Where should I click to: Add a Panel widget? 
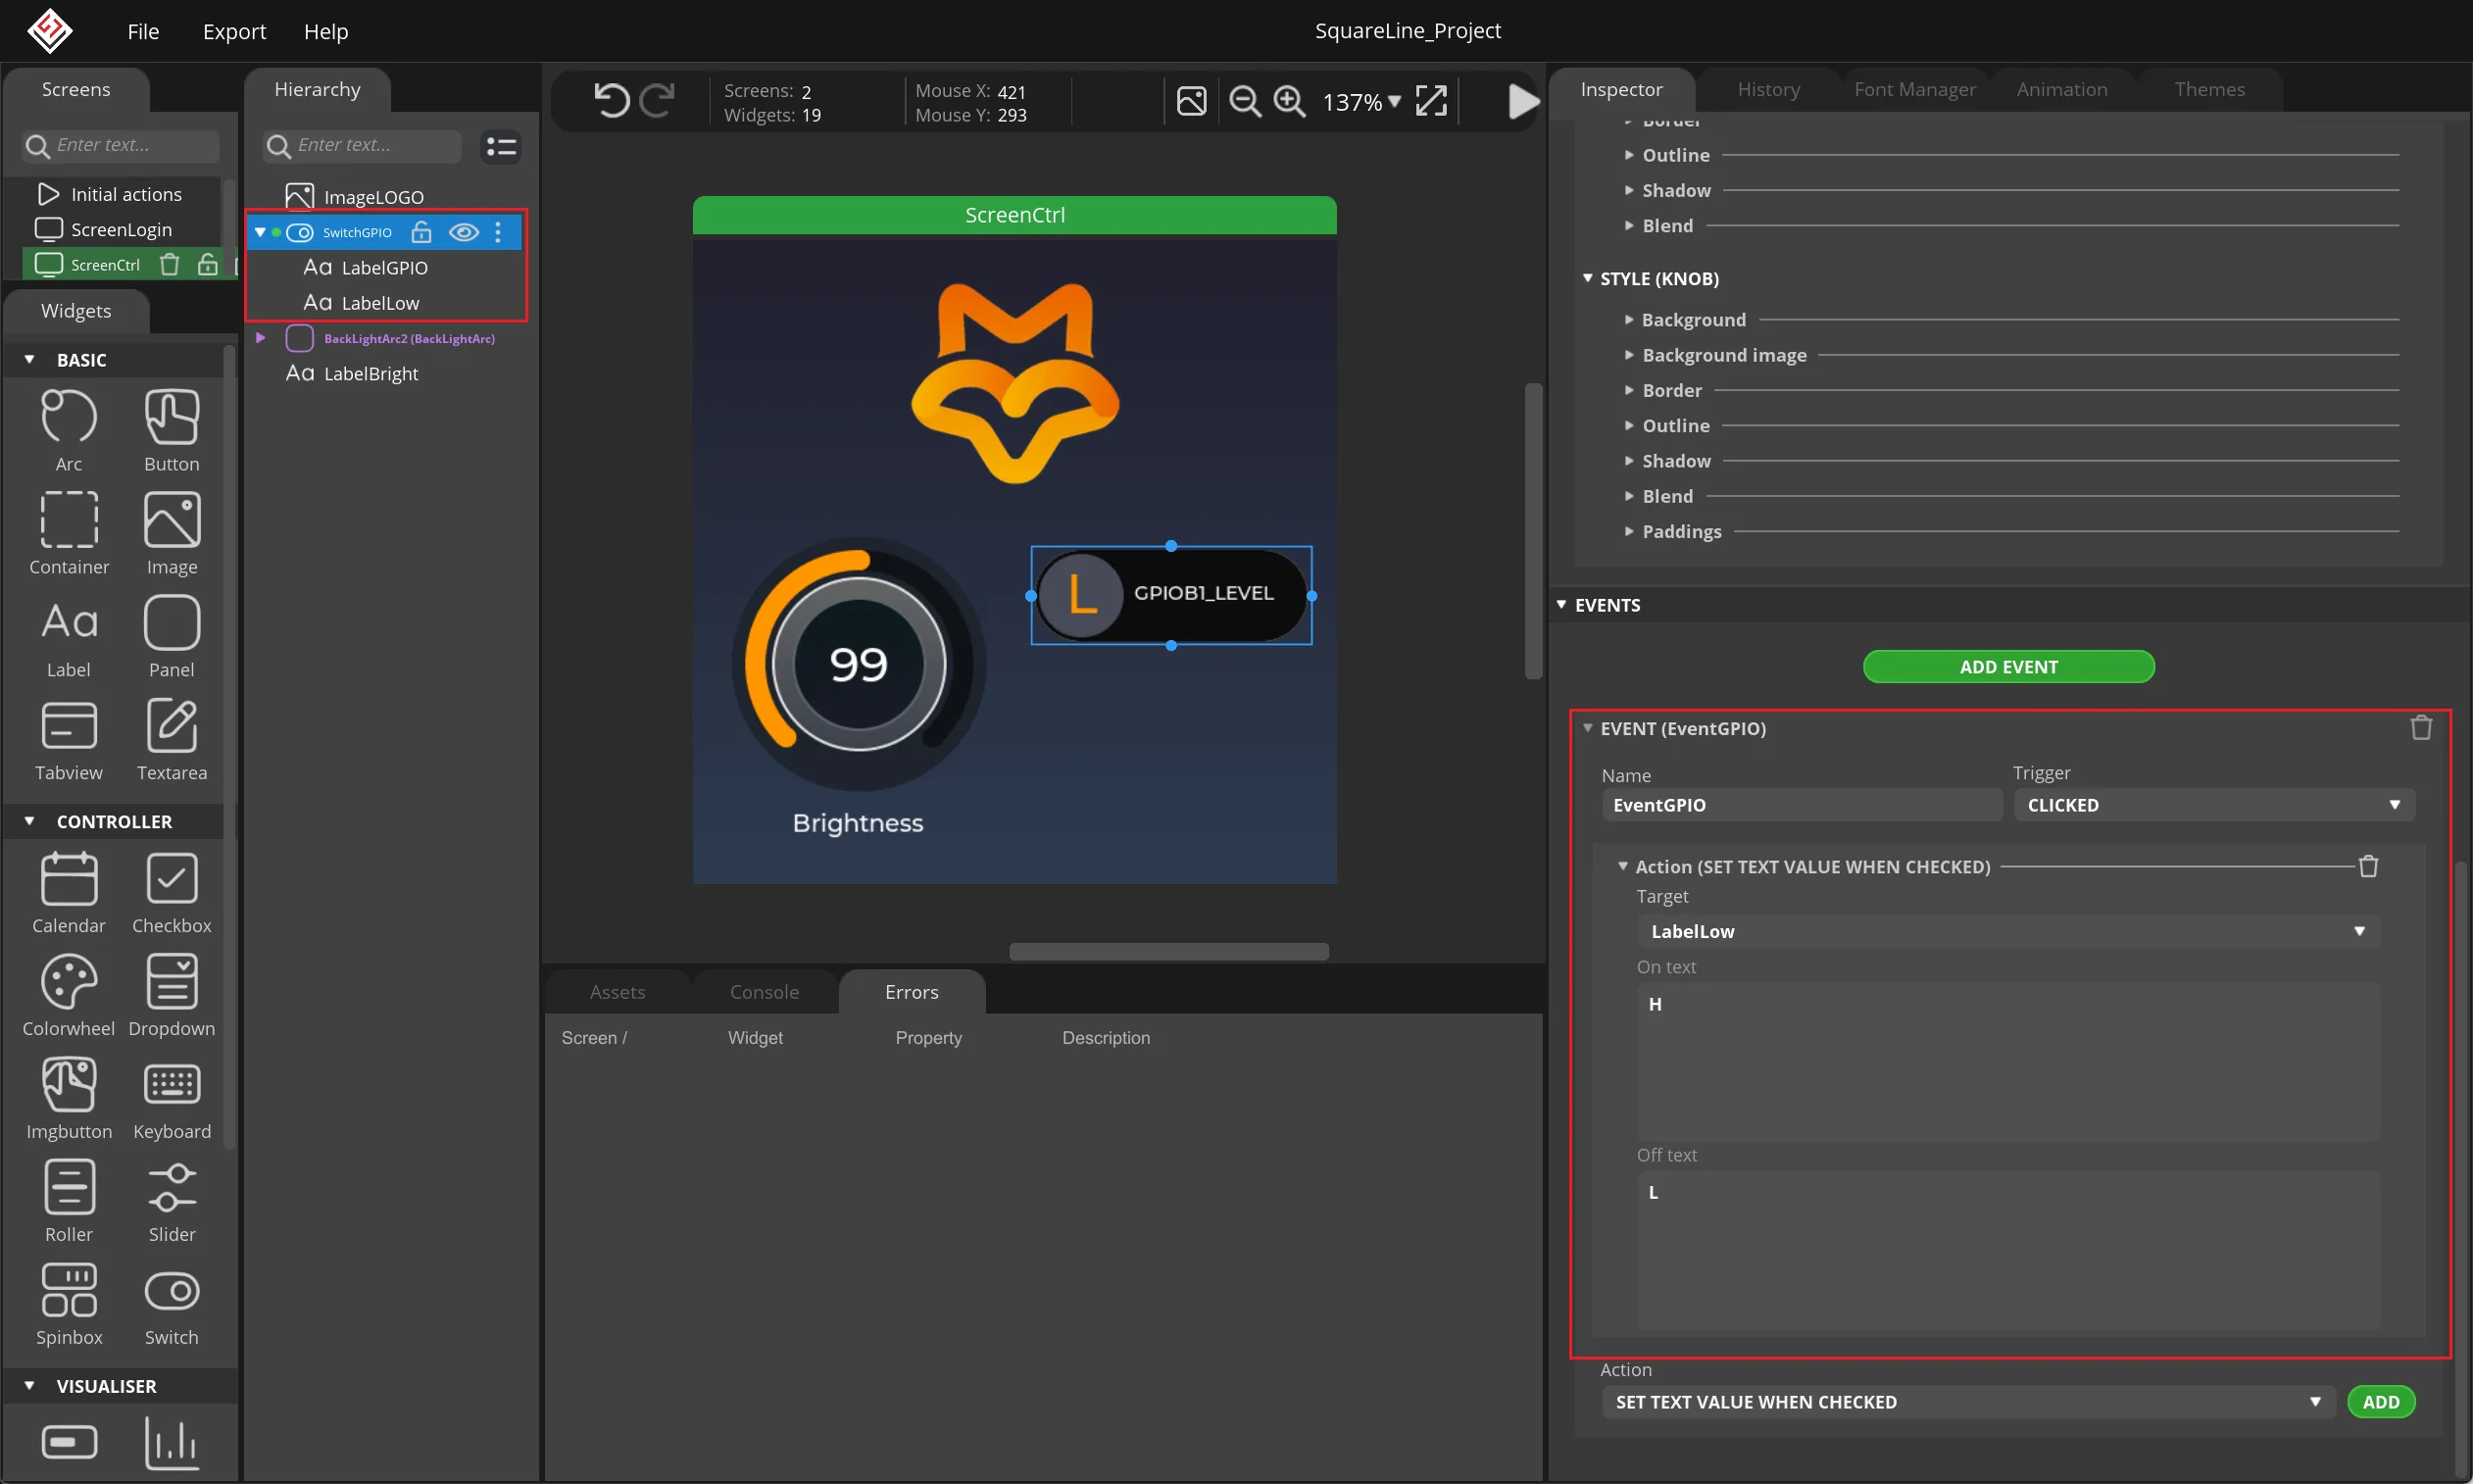click(x=172, y=637)
